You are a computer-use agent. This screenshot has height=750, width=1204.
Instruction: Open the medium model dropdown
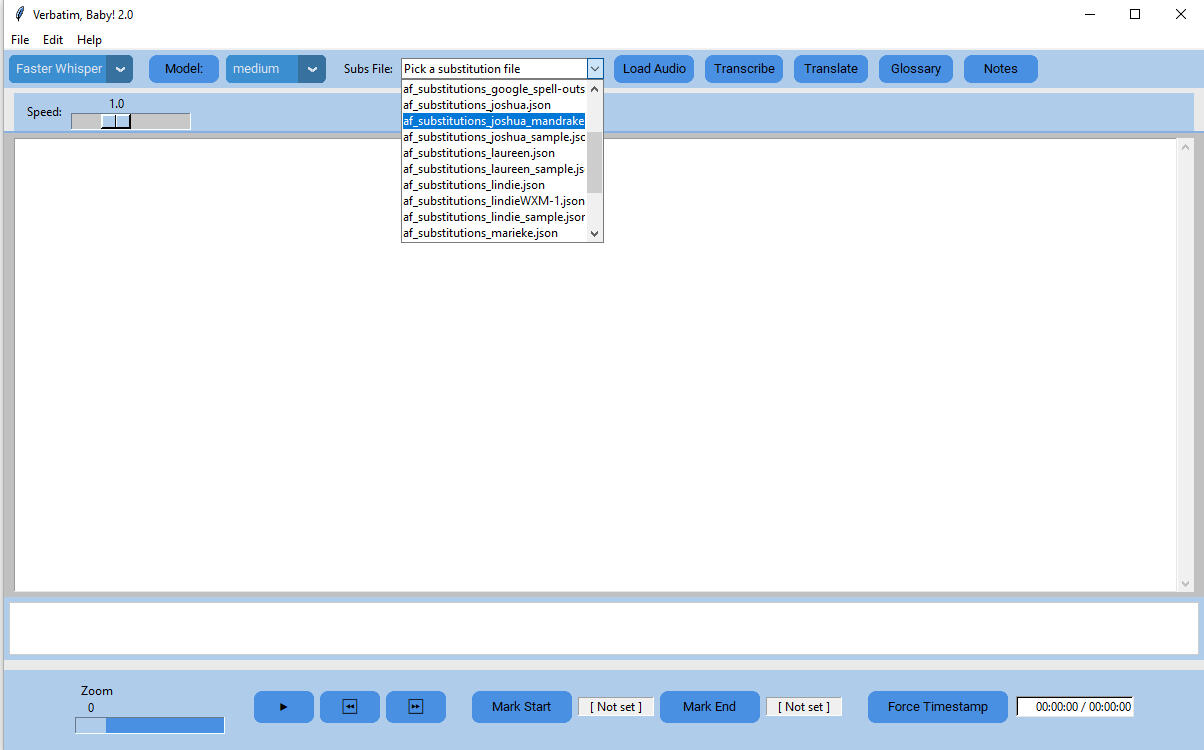coord(313,69)
